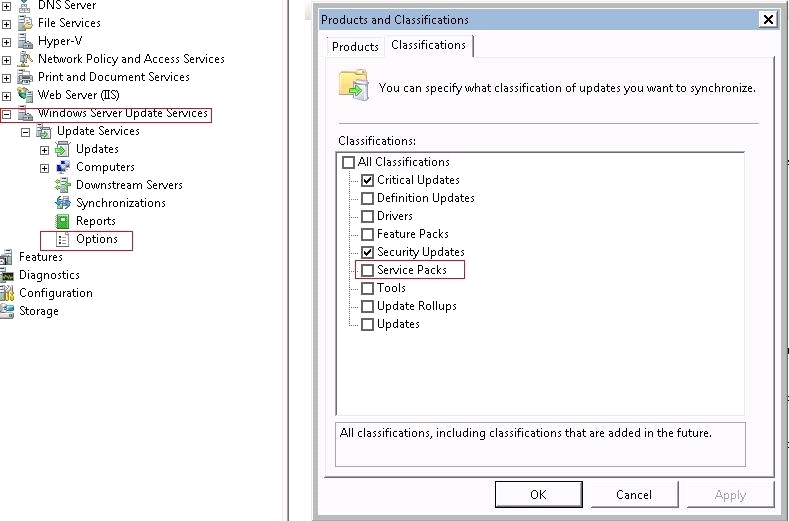Collapse the Update Services node
The image size is (789, 521).
click(x=25, y=133)
